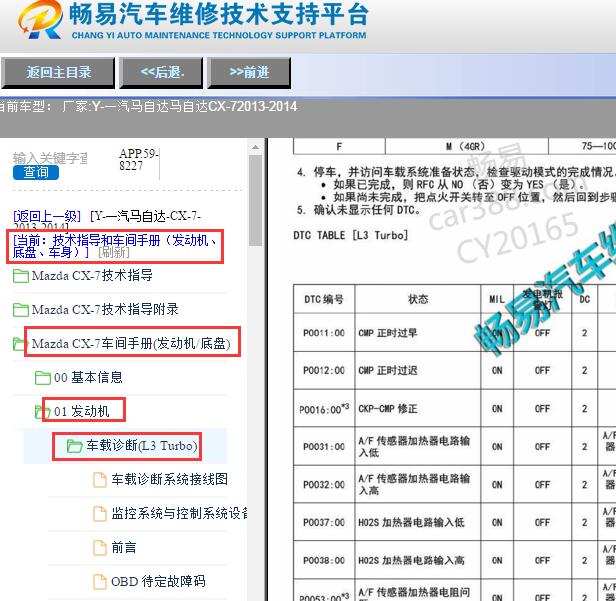
Task: Click the 当前车型 vehicle model bar text
Action: coord(148,106)
